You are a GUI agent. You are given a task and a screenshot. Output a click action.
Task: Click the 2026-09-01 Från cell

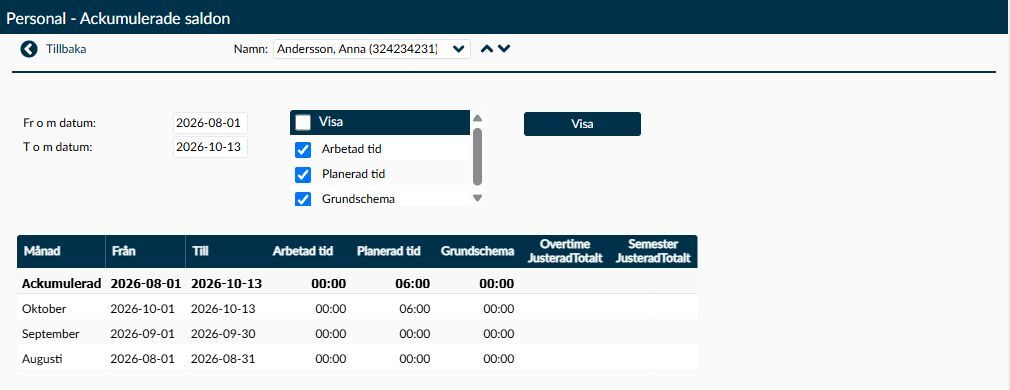coord(142,334)
